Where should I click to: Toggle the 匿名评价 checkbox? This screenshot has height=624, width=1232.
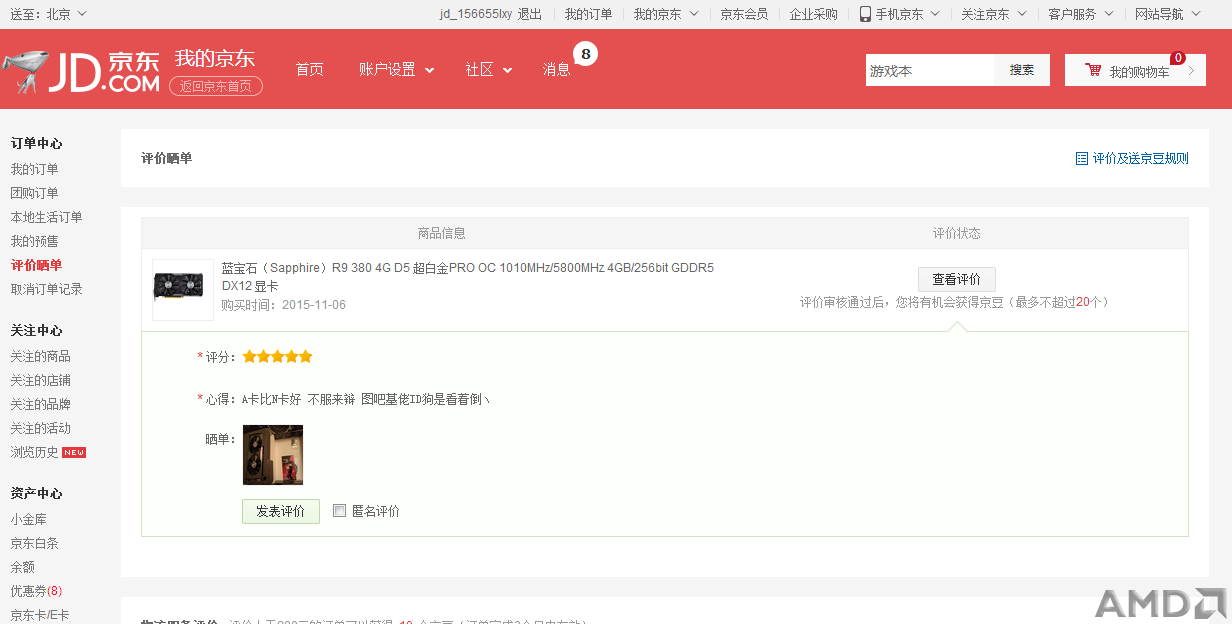tap(339, 510)
